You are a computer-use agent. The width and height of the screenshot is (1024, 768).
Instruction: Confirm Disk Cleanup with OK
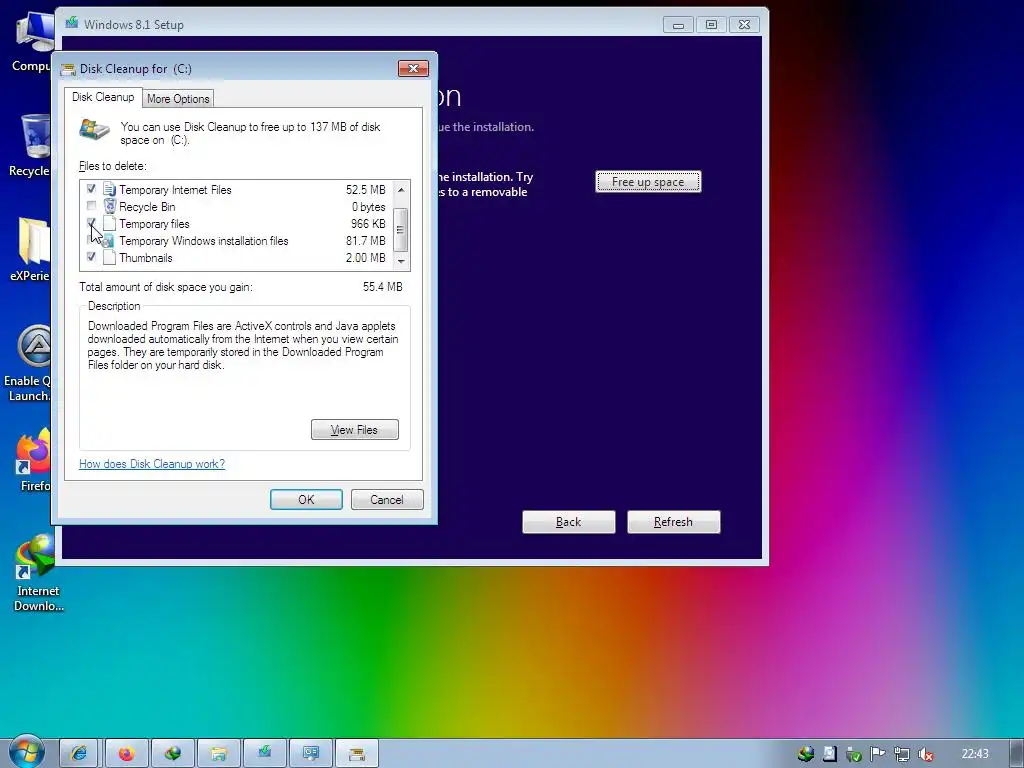coord(306,500)
